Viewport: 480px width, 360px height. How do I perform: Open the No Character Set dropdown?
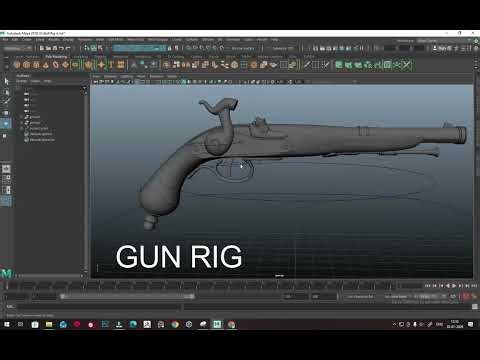[360, 296]
